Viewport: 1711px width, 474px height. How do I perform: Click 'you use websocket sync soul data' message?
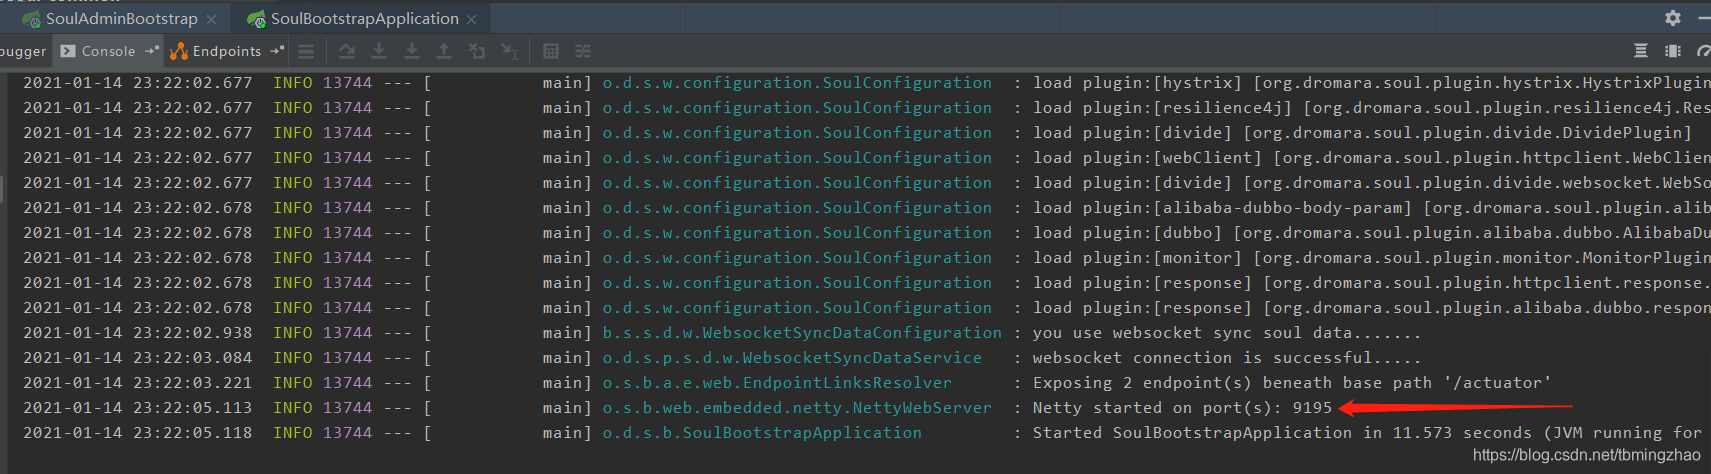coord(1227,333)
